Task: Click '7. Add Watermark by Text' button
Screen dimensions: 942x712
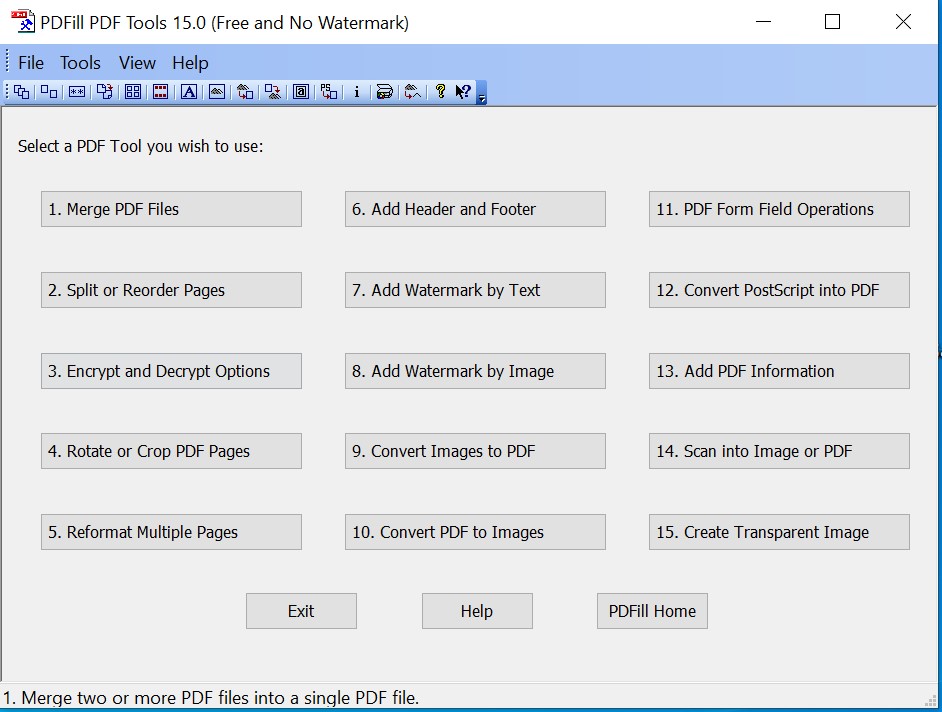Action: (x=475, y=290)
